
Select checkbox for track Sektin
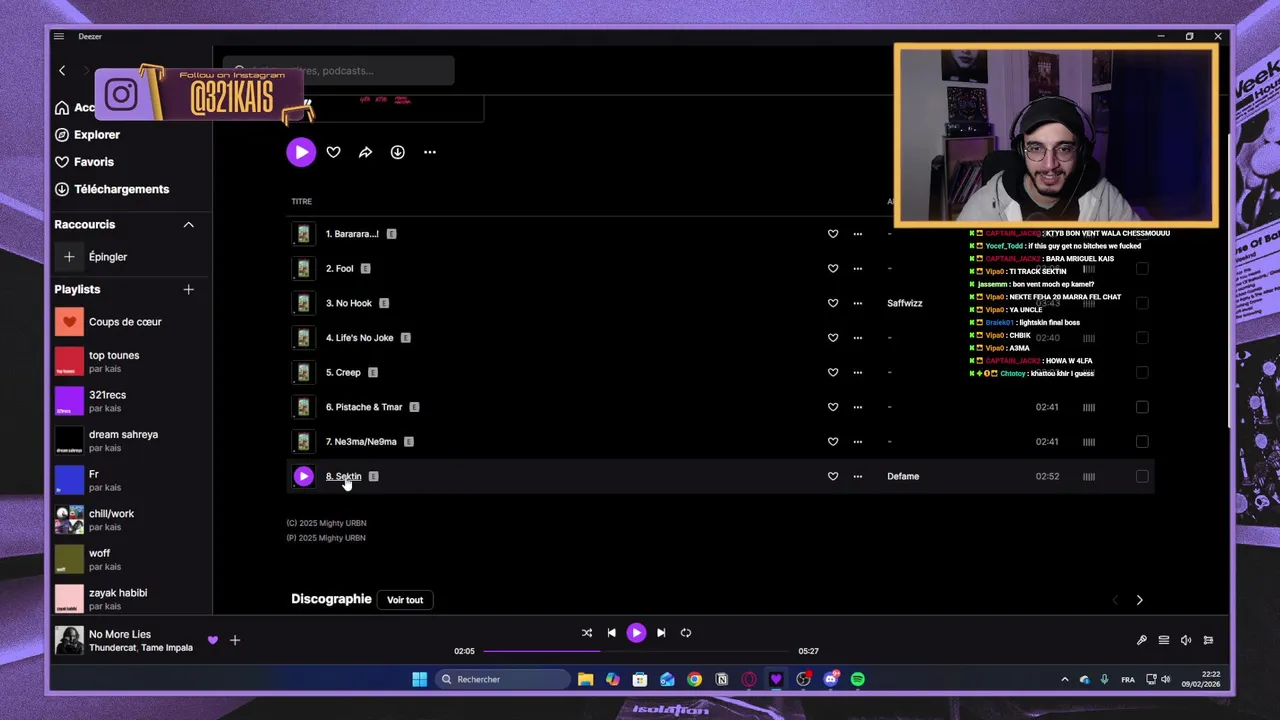click(x=1142, y=476)
